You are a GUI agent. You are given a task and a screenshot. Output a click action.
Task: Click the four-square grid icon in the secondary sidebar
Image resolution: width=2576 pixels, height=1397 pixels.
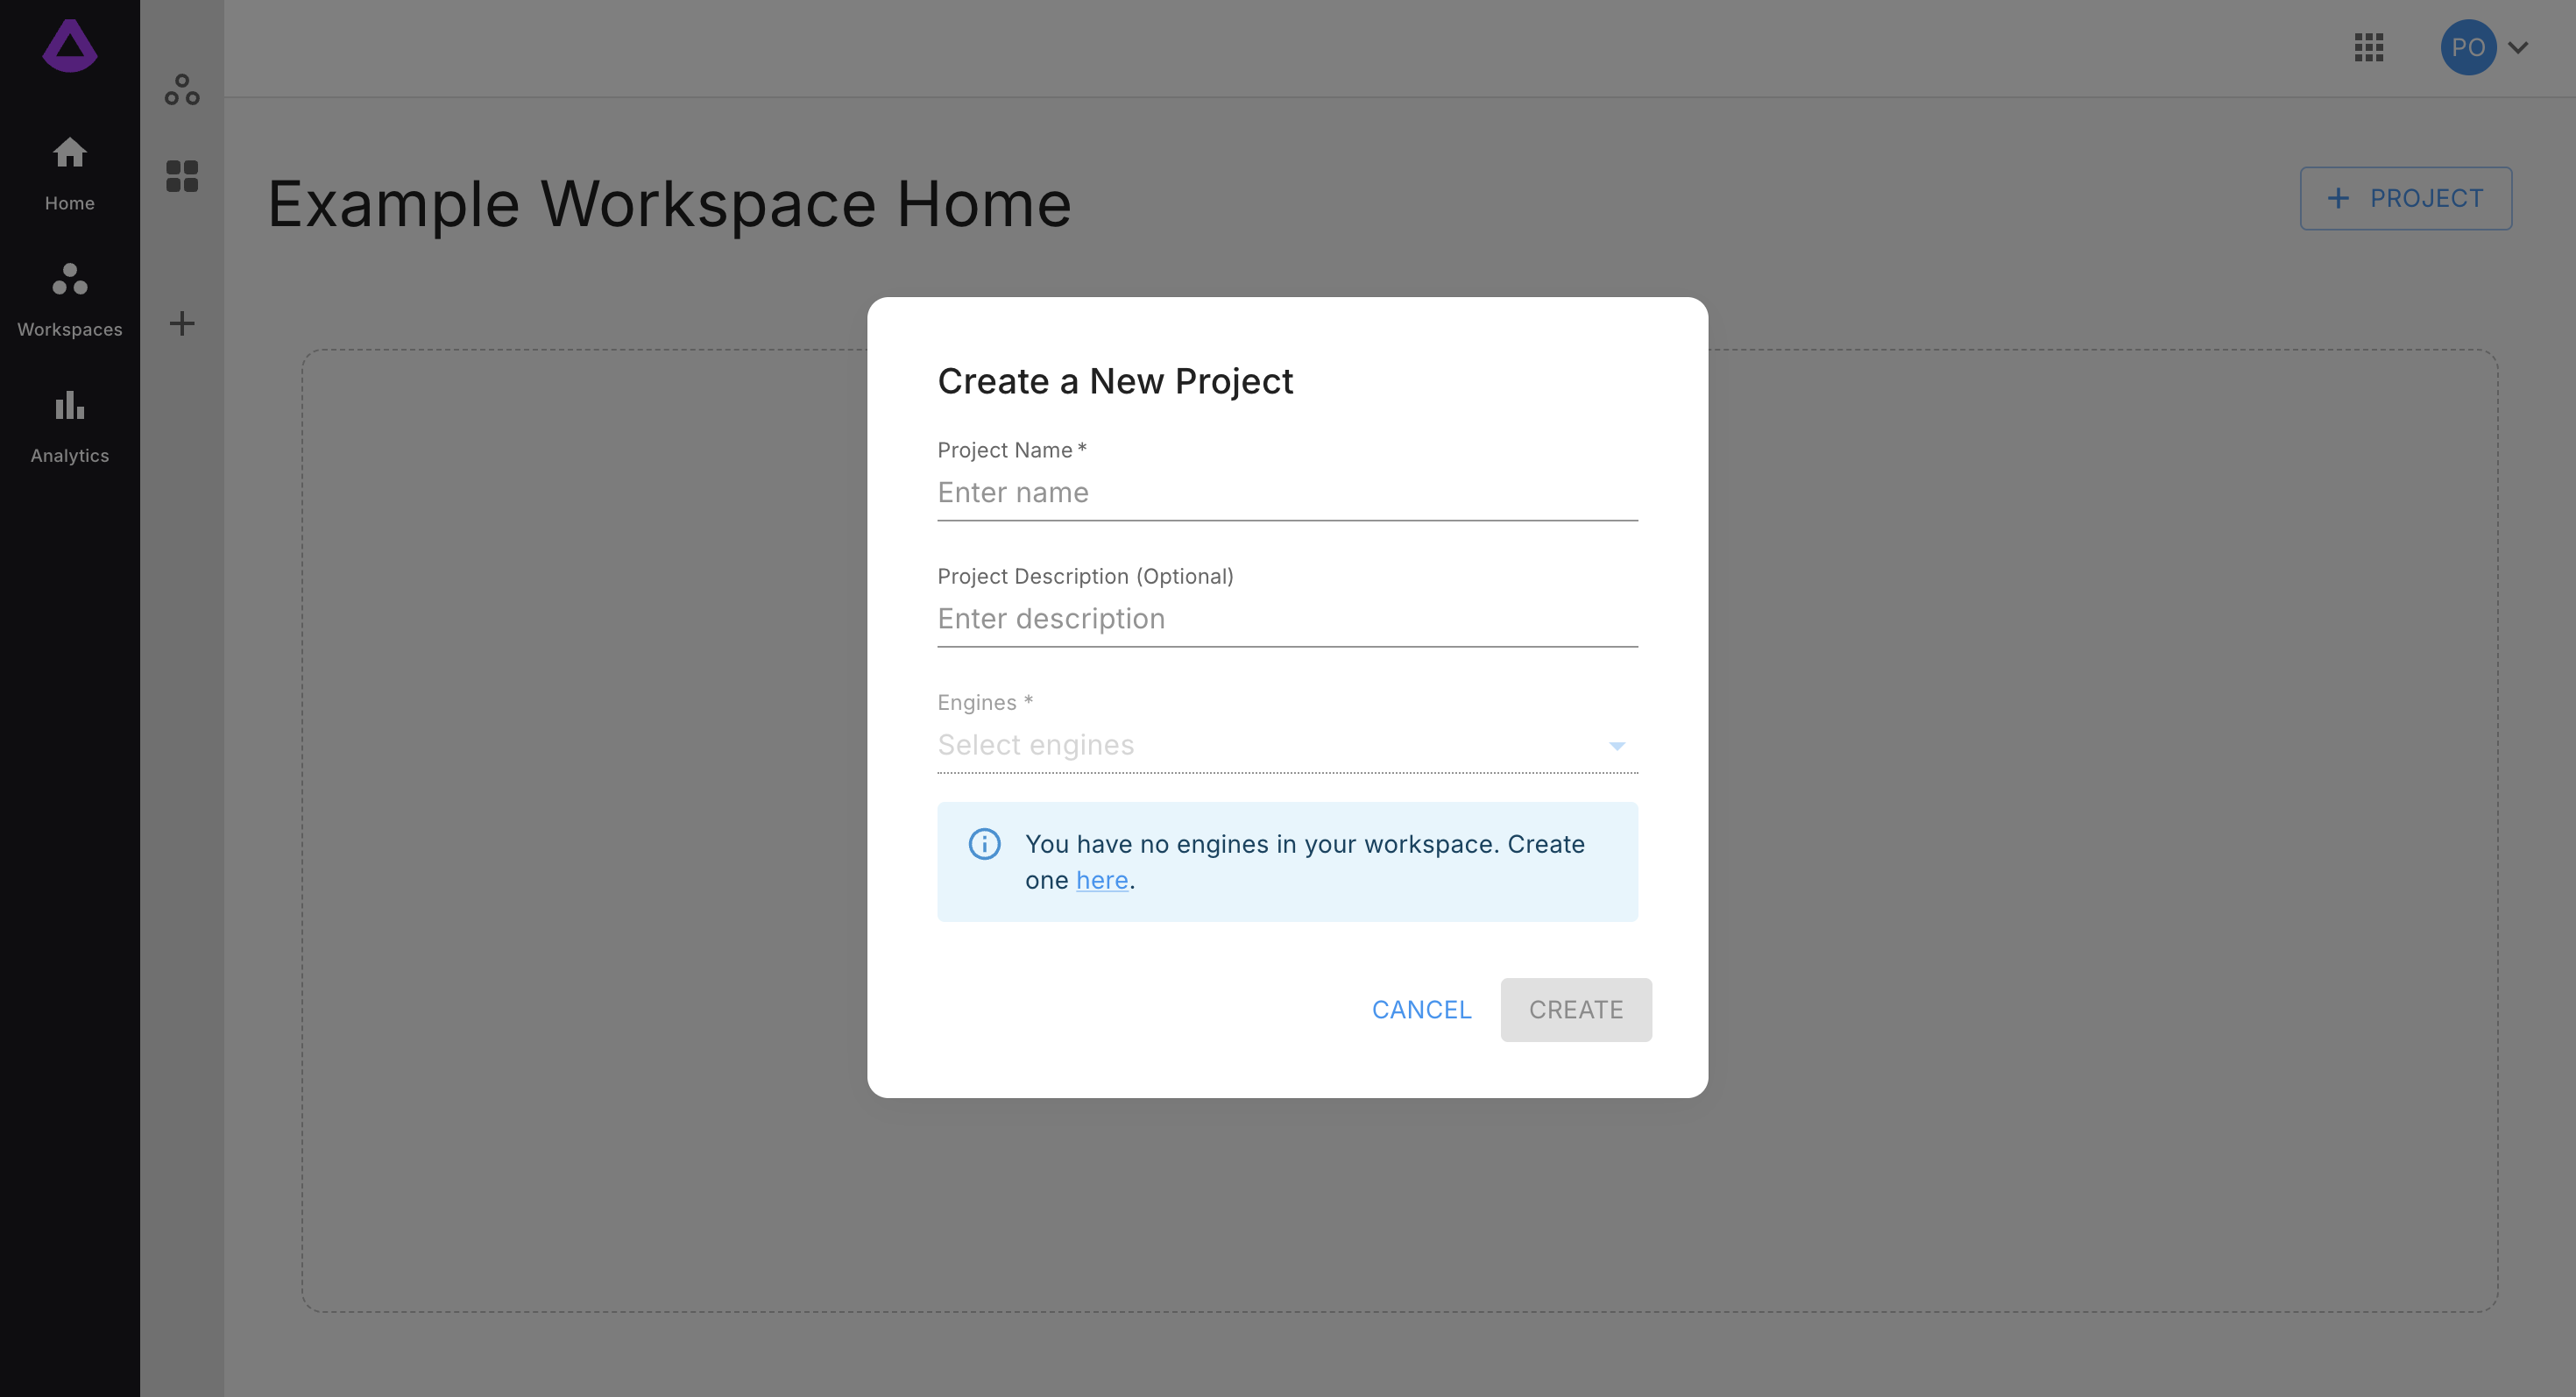[x=182, y=176]
